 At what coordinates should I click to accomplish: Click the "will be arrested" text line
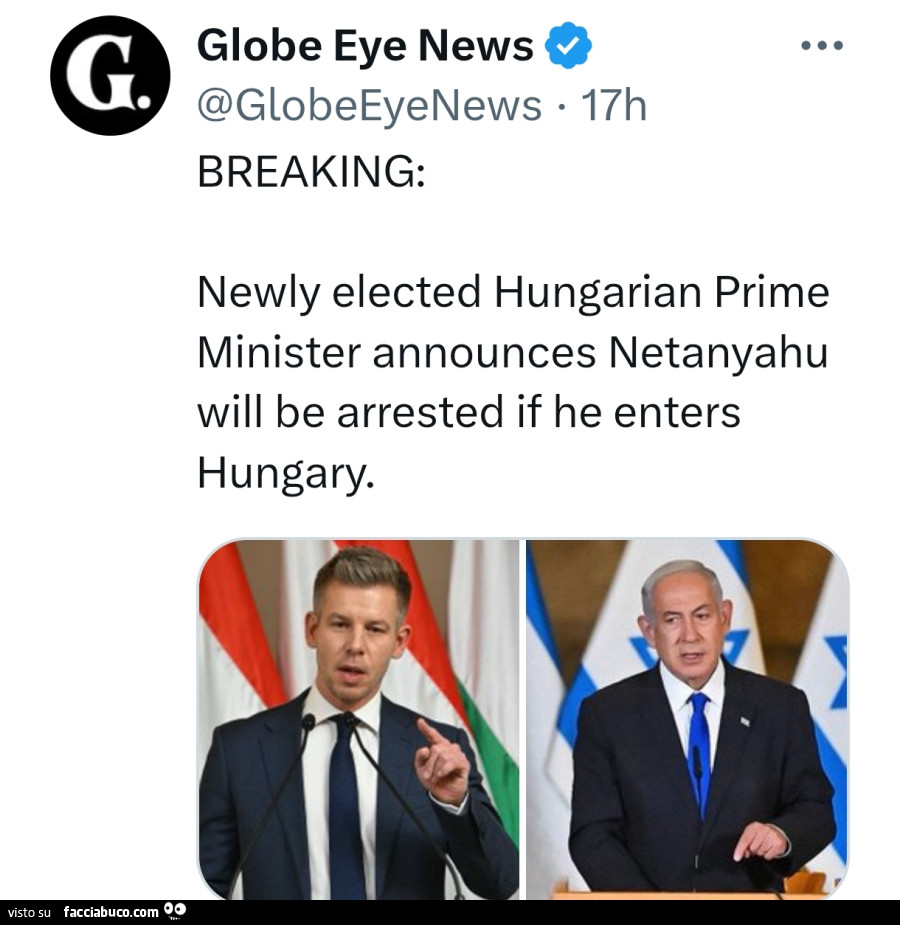468,412
